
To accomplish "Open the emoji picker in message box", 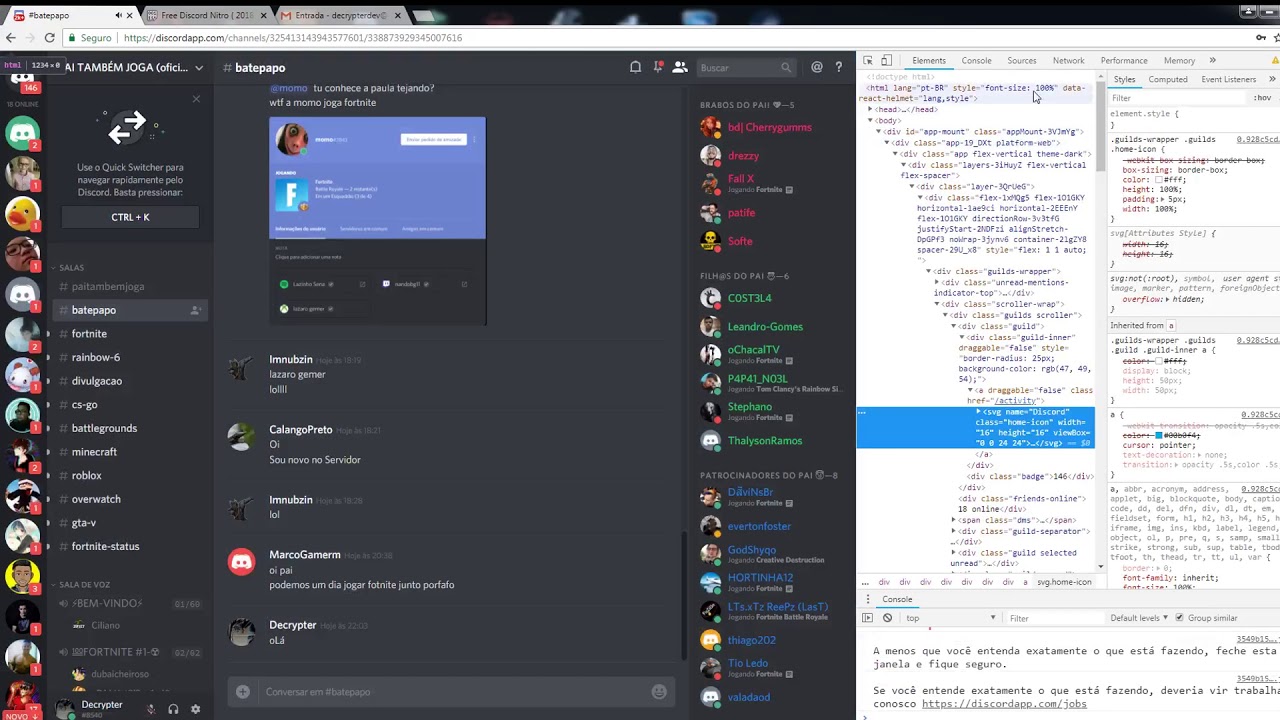I will point(659,691).
